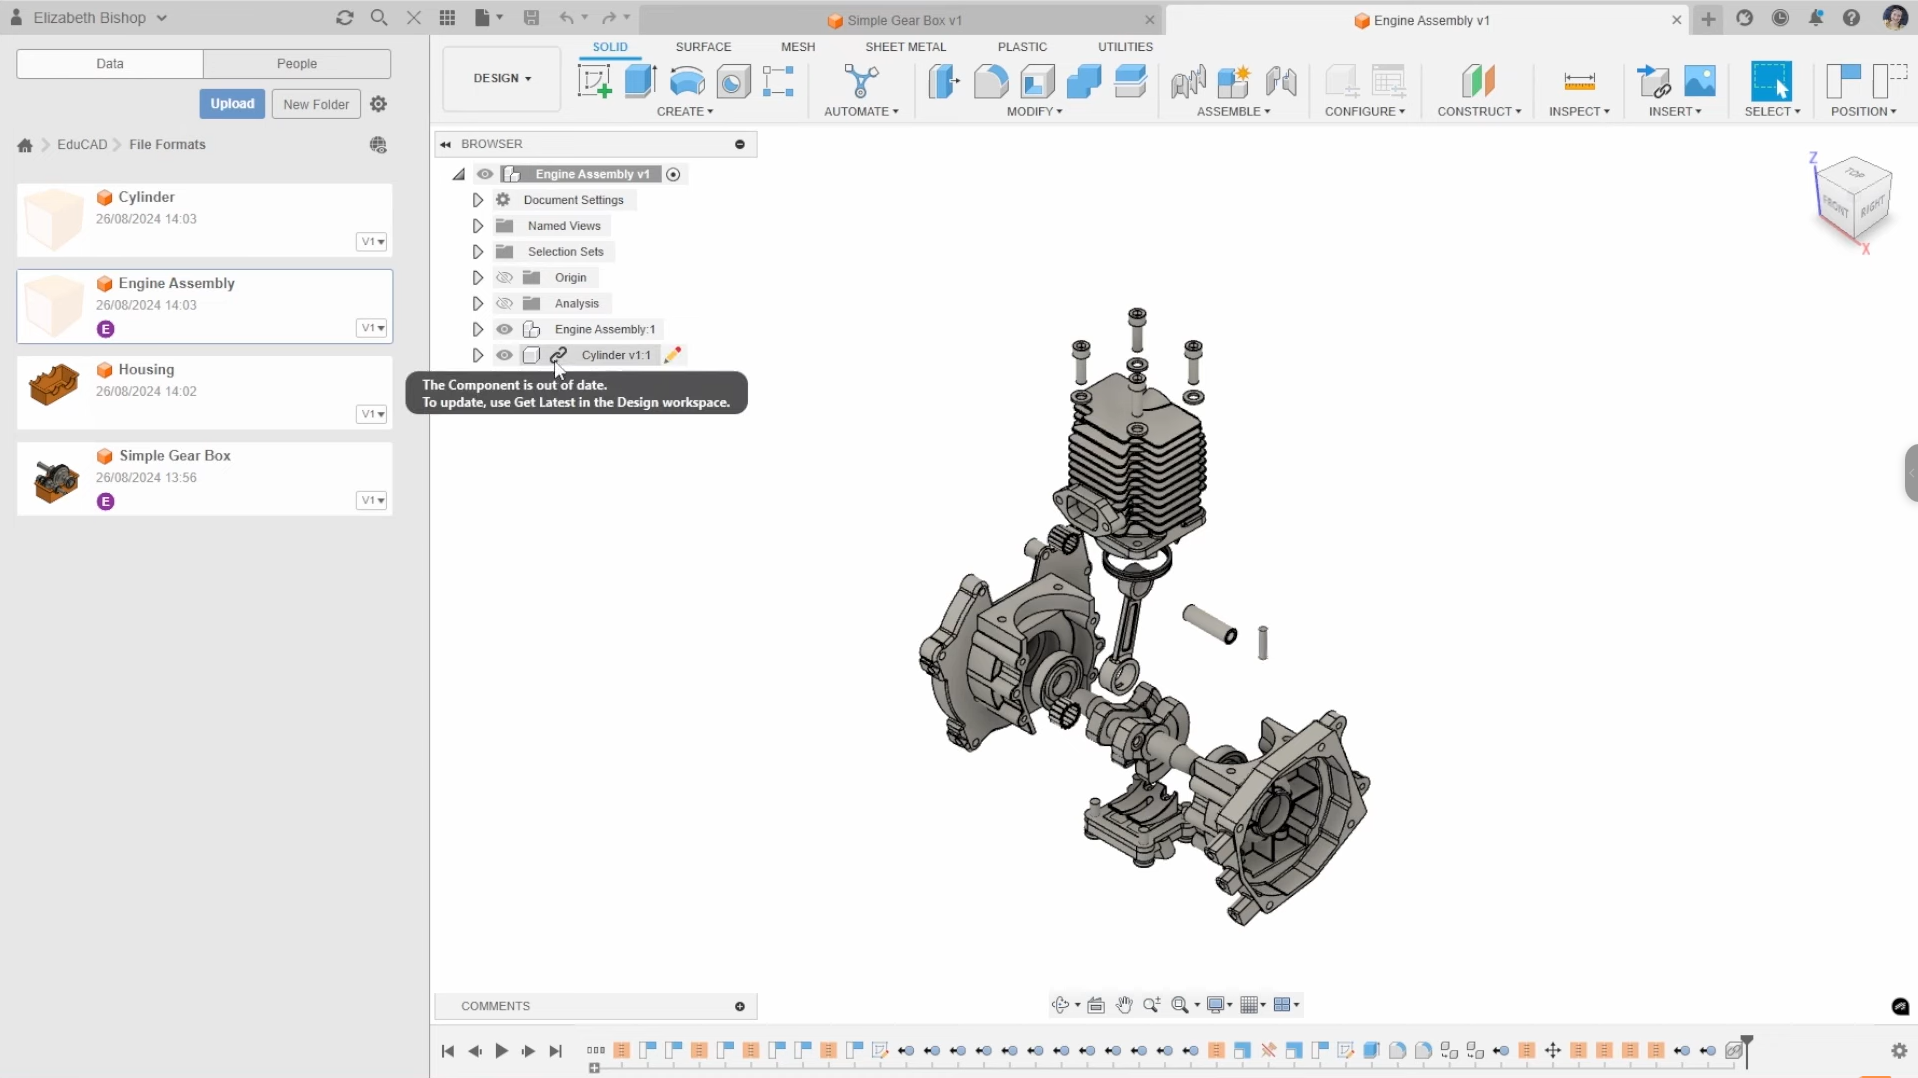Click the Insert Canvas image icon
1918x1078 pixels.
click(x=1700, y=81)
